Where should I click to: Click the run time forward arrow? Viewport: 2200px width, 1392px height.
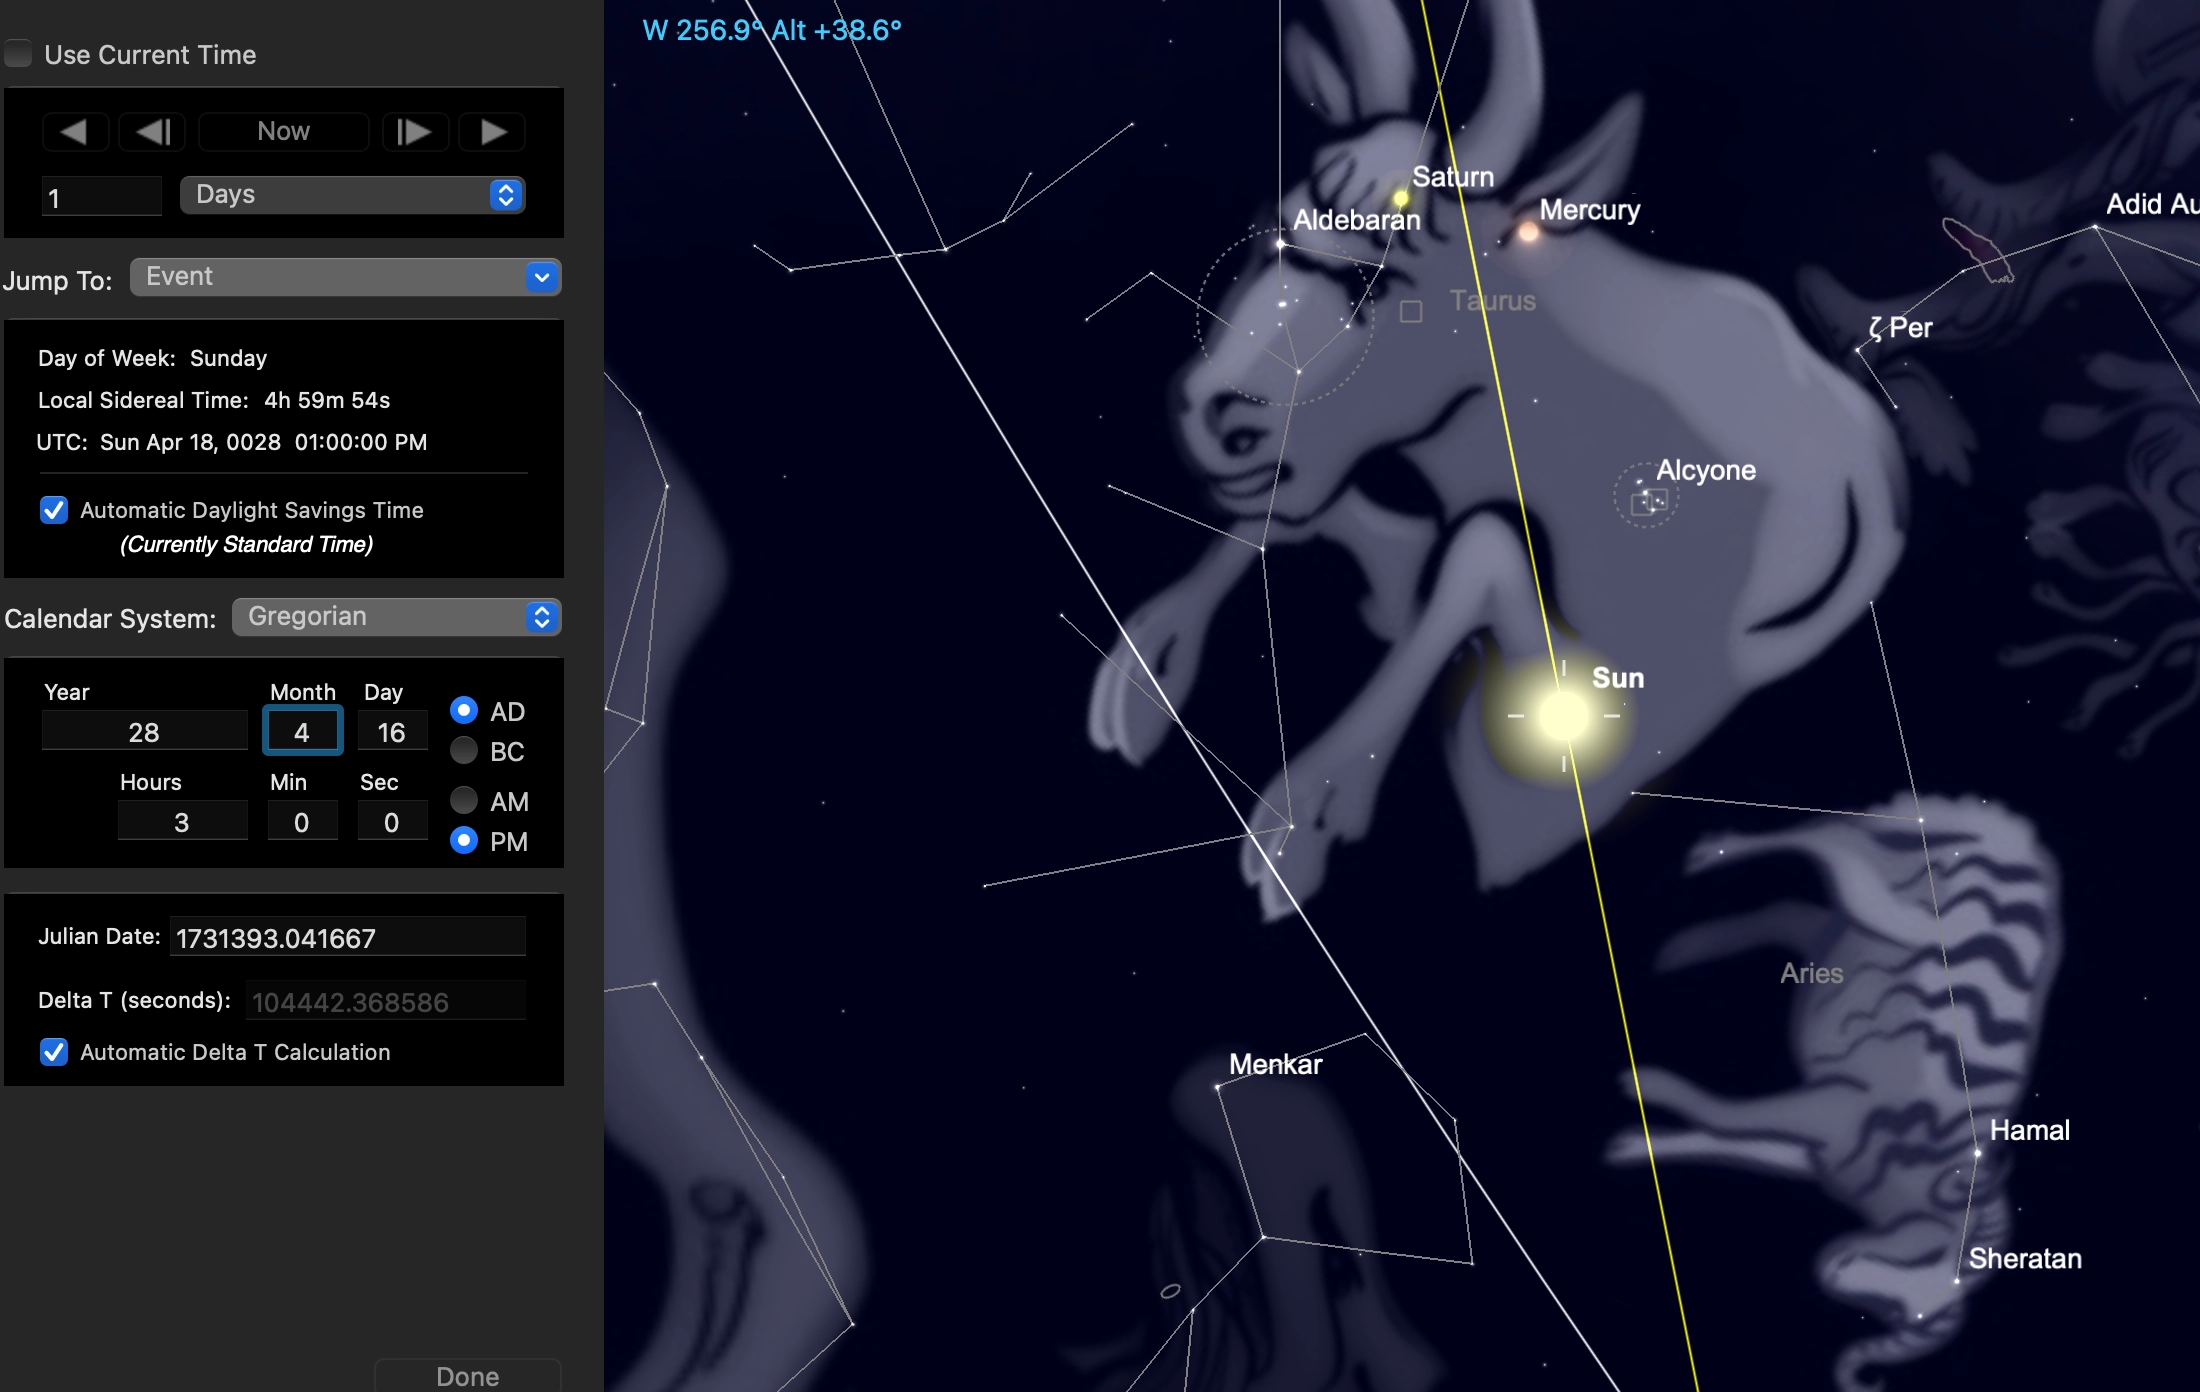492,132
